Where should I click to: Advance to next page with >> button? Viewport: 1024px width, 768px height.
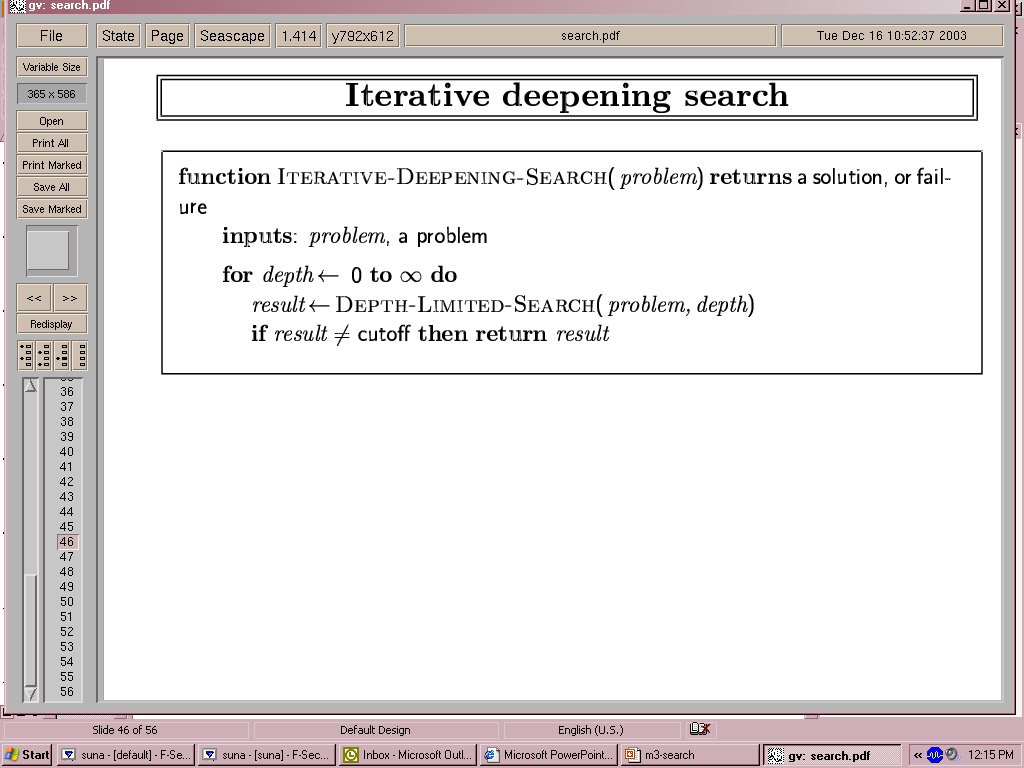point(70,298)
